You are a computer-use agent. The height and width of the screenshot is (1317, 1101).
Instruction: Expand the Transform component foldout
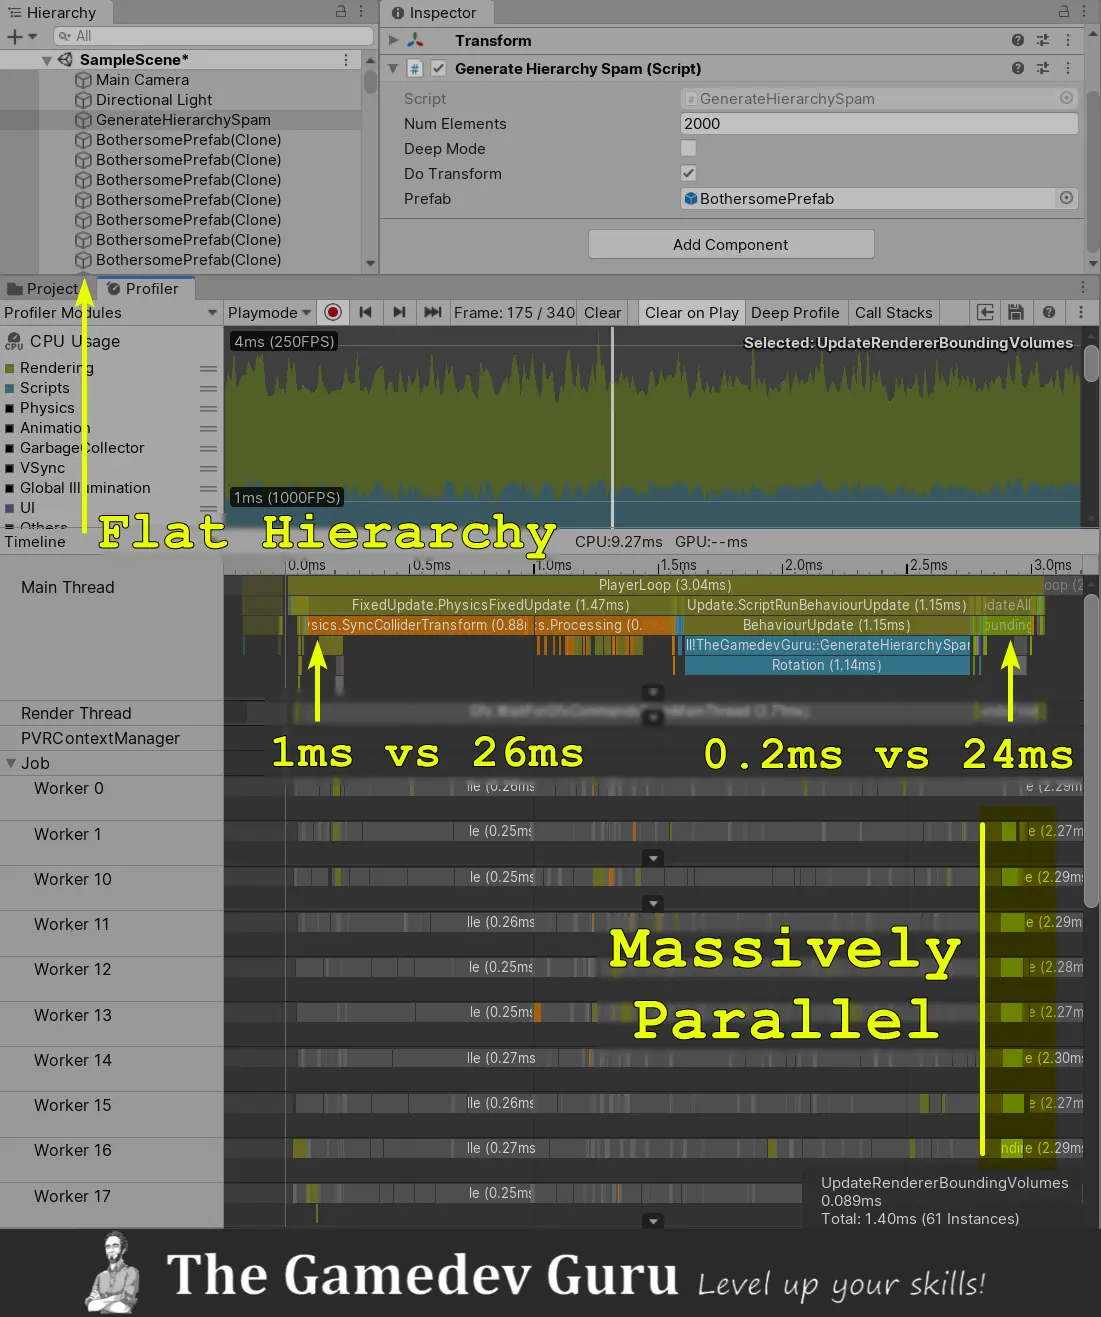[393, 41]
